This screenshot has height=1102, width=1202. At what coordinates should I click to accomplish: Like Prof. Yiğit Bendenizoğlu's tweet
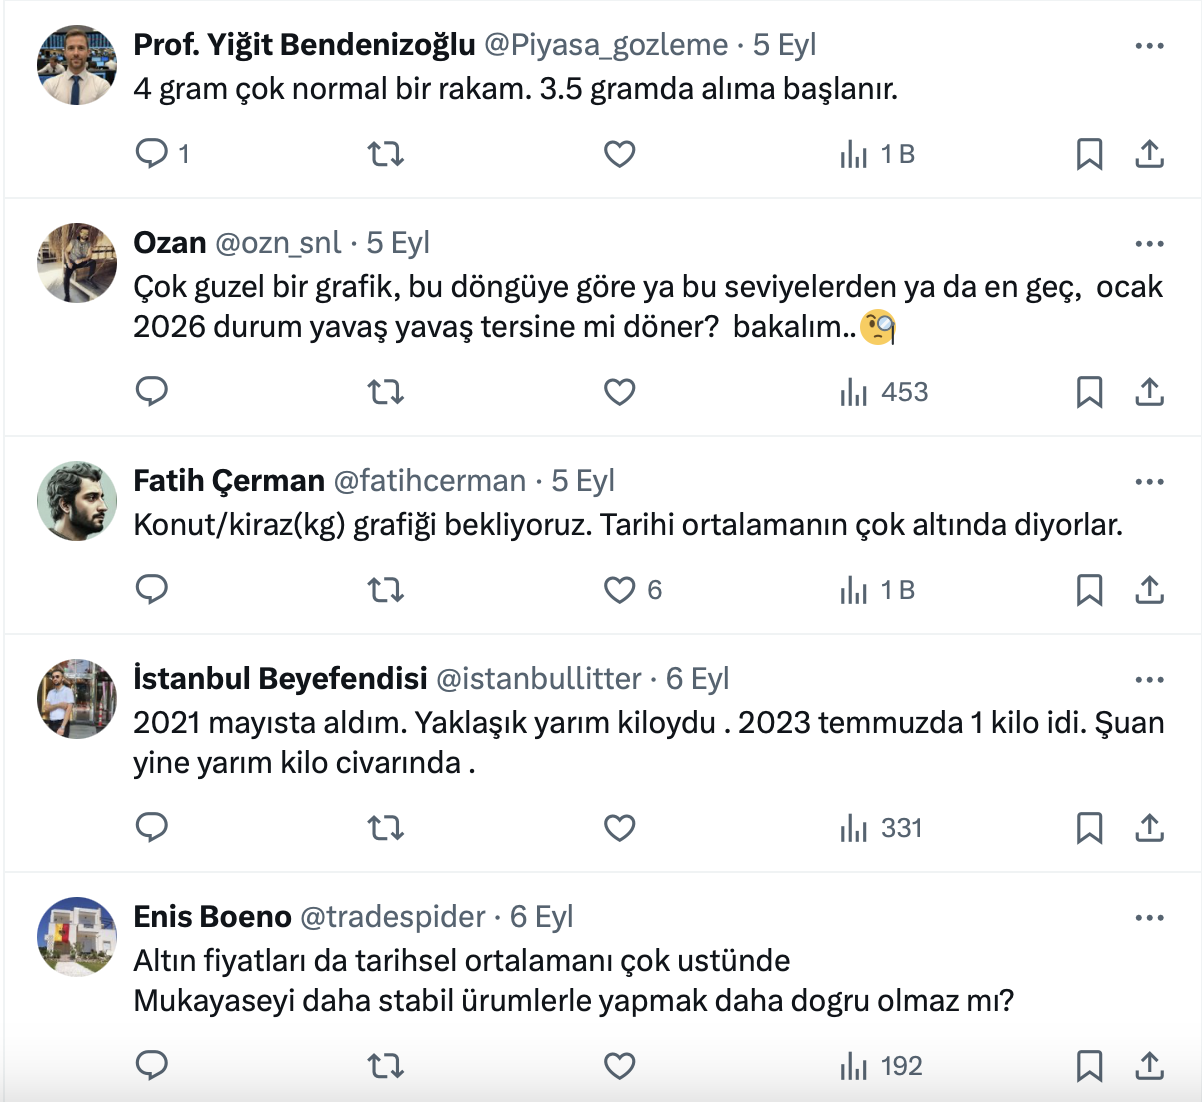point(620,154)
